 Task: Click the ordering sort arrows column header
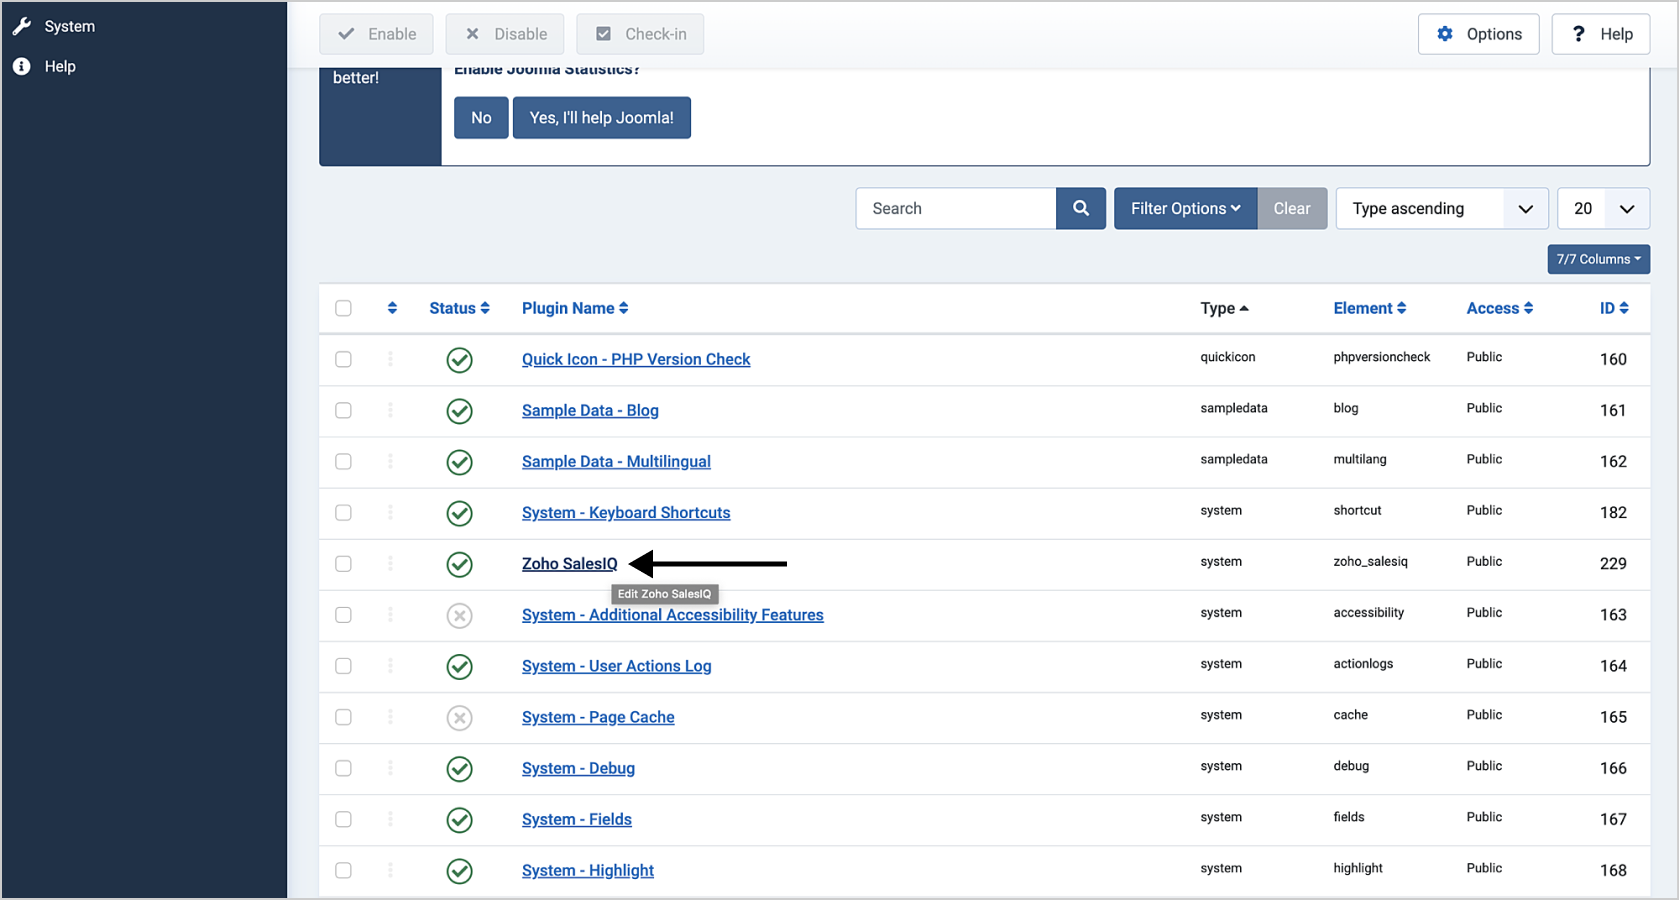pyautogui.click(x=392, y=308)
